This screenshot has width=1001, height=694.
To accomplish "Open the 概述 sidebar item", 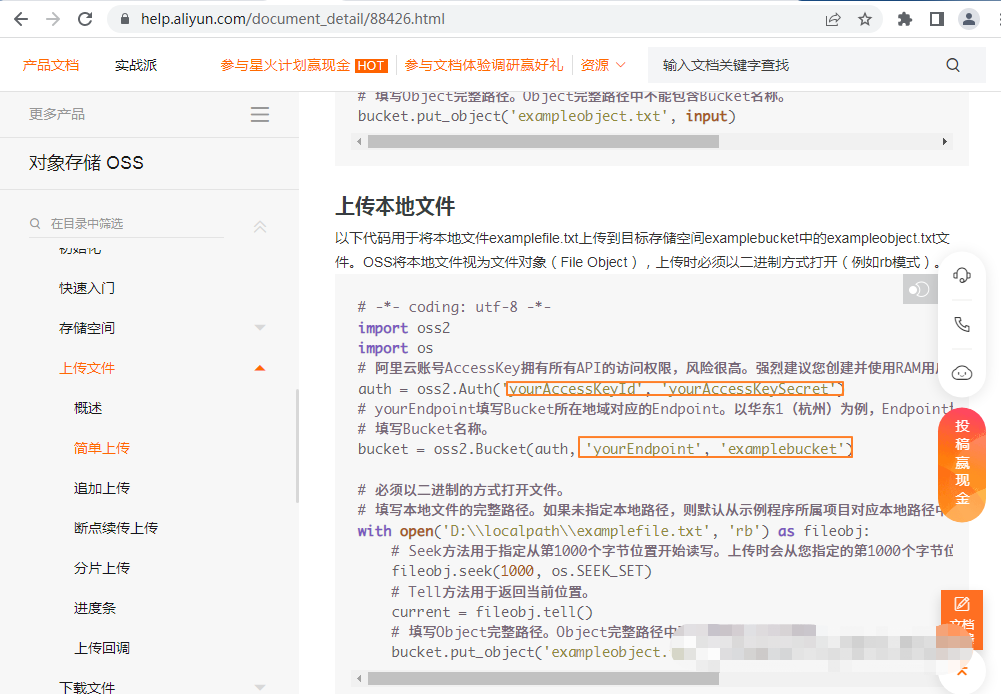I will coord(88,408).
